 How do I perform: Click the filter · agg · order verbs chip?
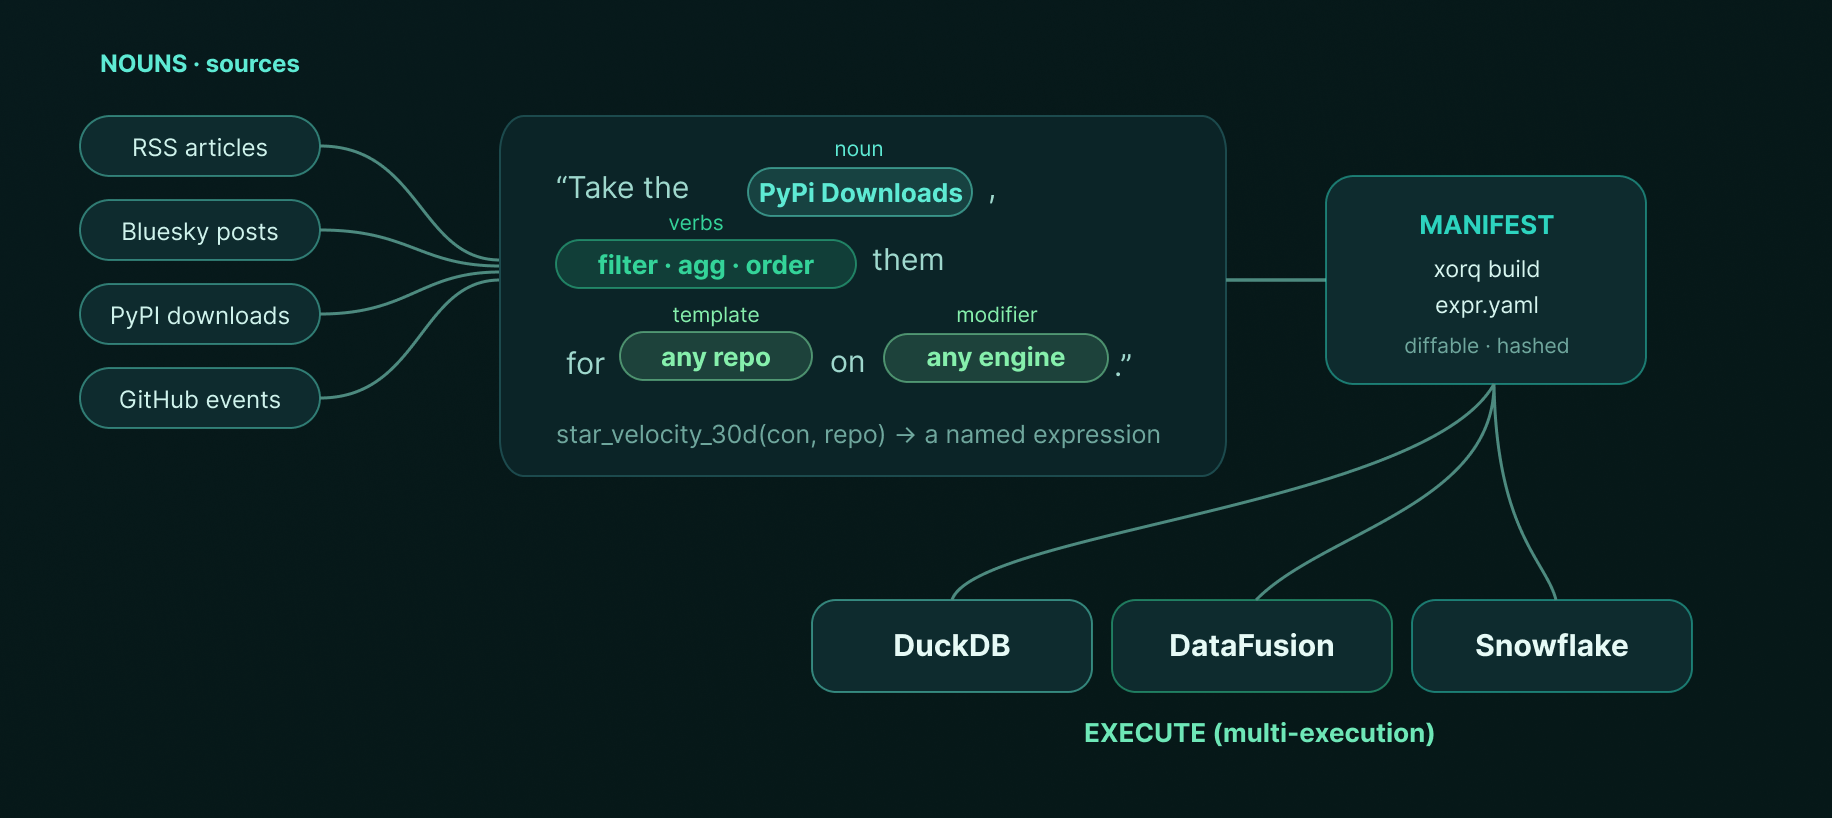(x=706, y=265)
